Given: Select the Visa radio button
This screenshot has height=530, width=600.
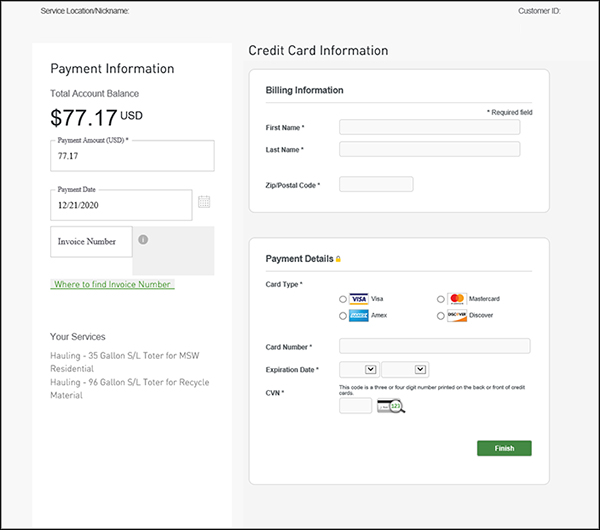Looking at the screenshot, I should tap(344, 299).
